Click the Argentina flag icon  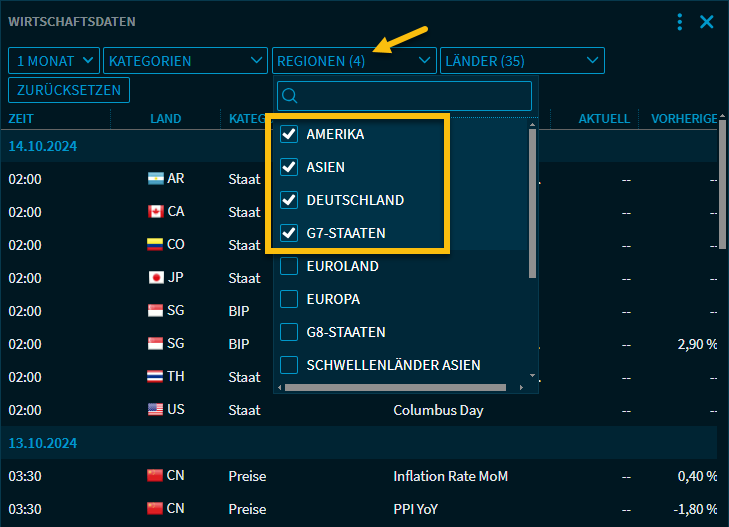155,179
